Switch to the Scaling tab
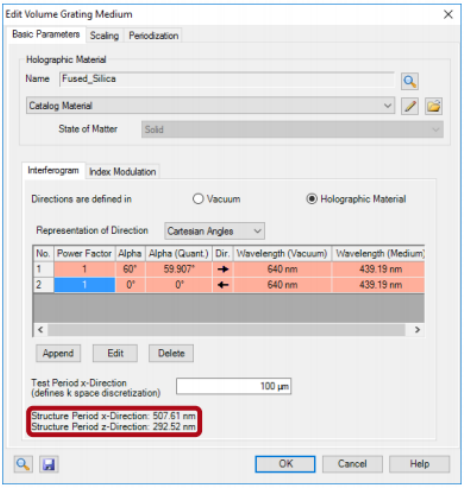Image resolution: width=465 pixels, height=488 pixels. click(104, 35)
